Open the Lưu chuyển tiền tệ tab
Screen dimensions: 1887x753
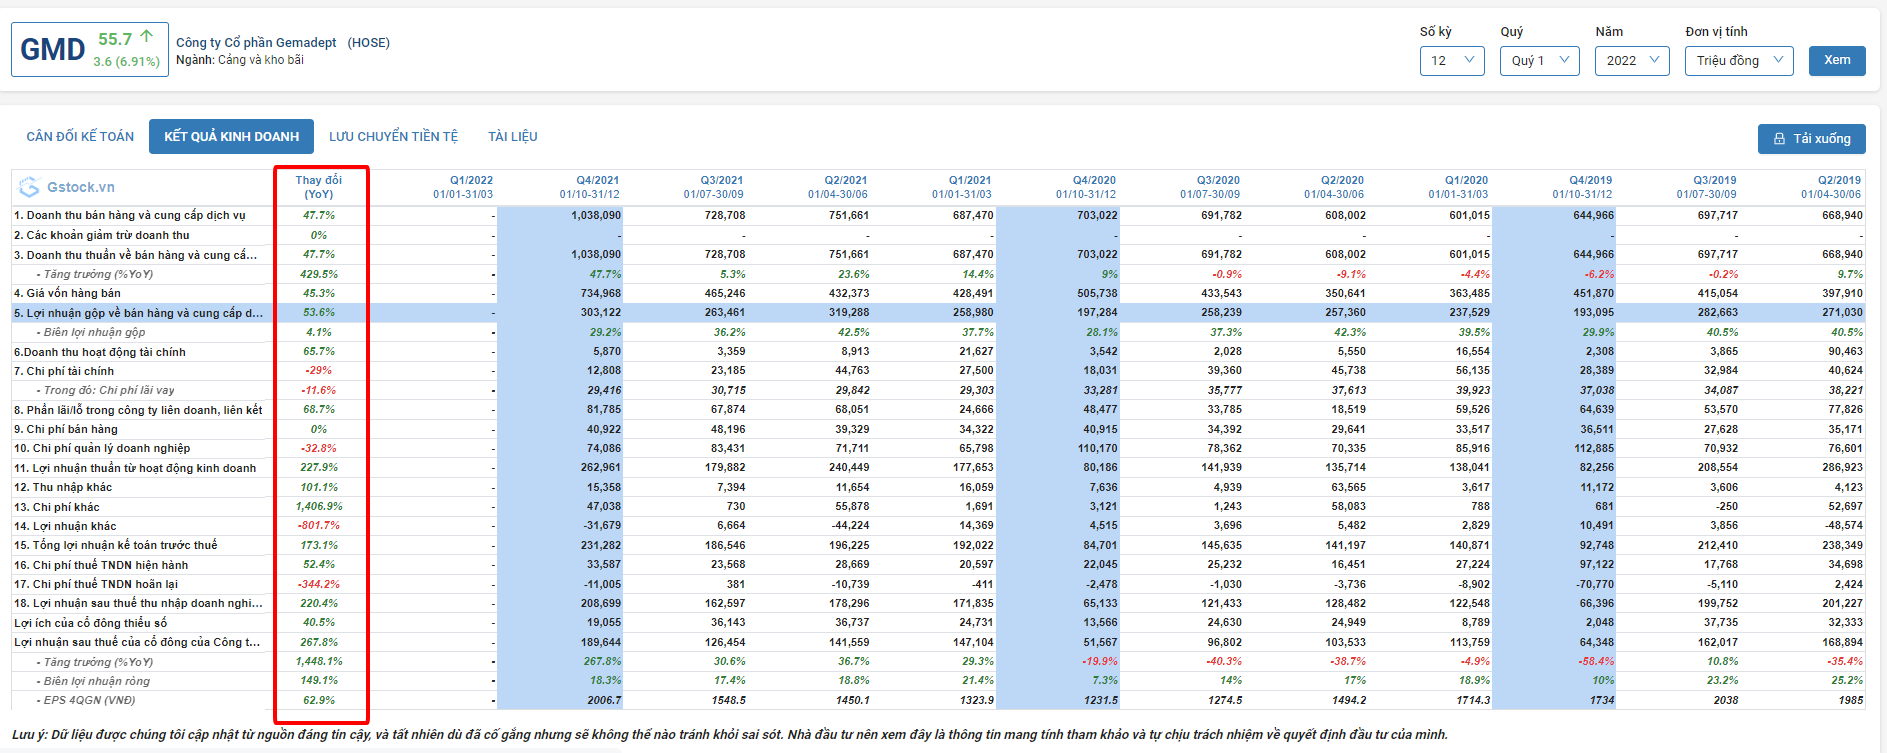[393, 137]
